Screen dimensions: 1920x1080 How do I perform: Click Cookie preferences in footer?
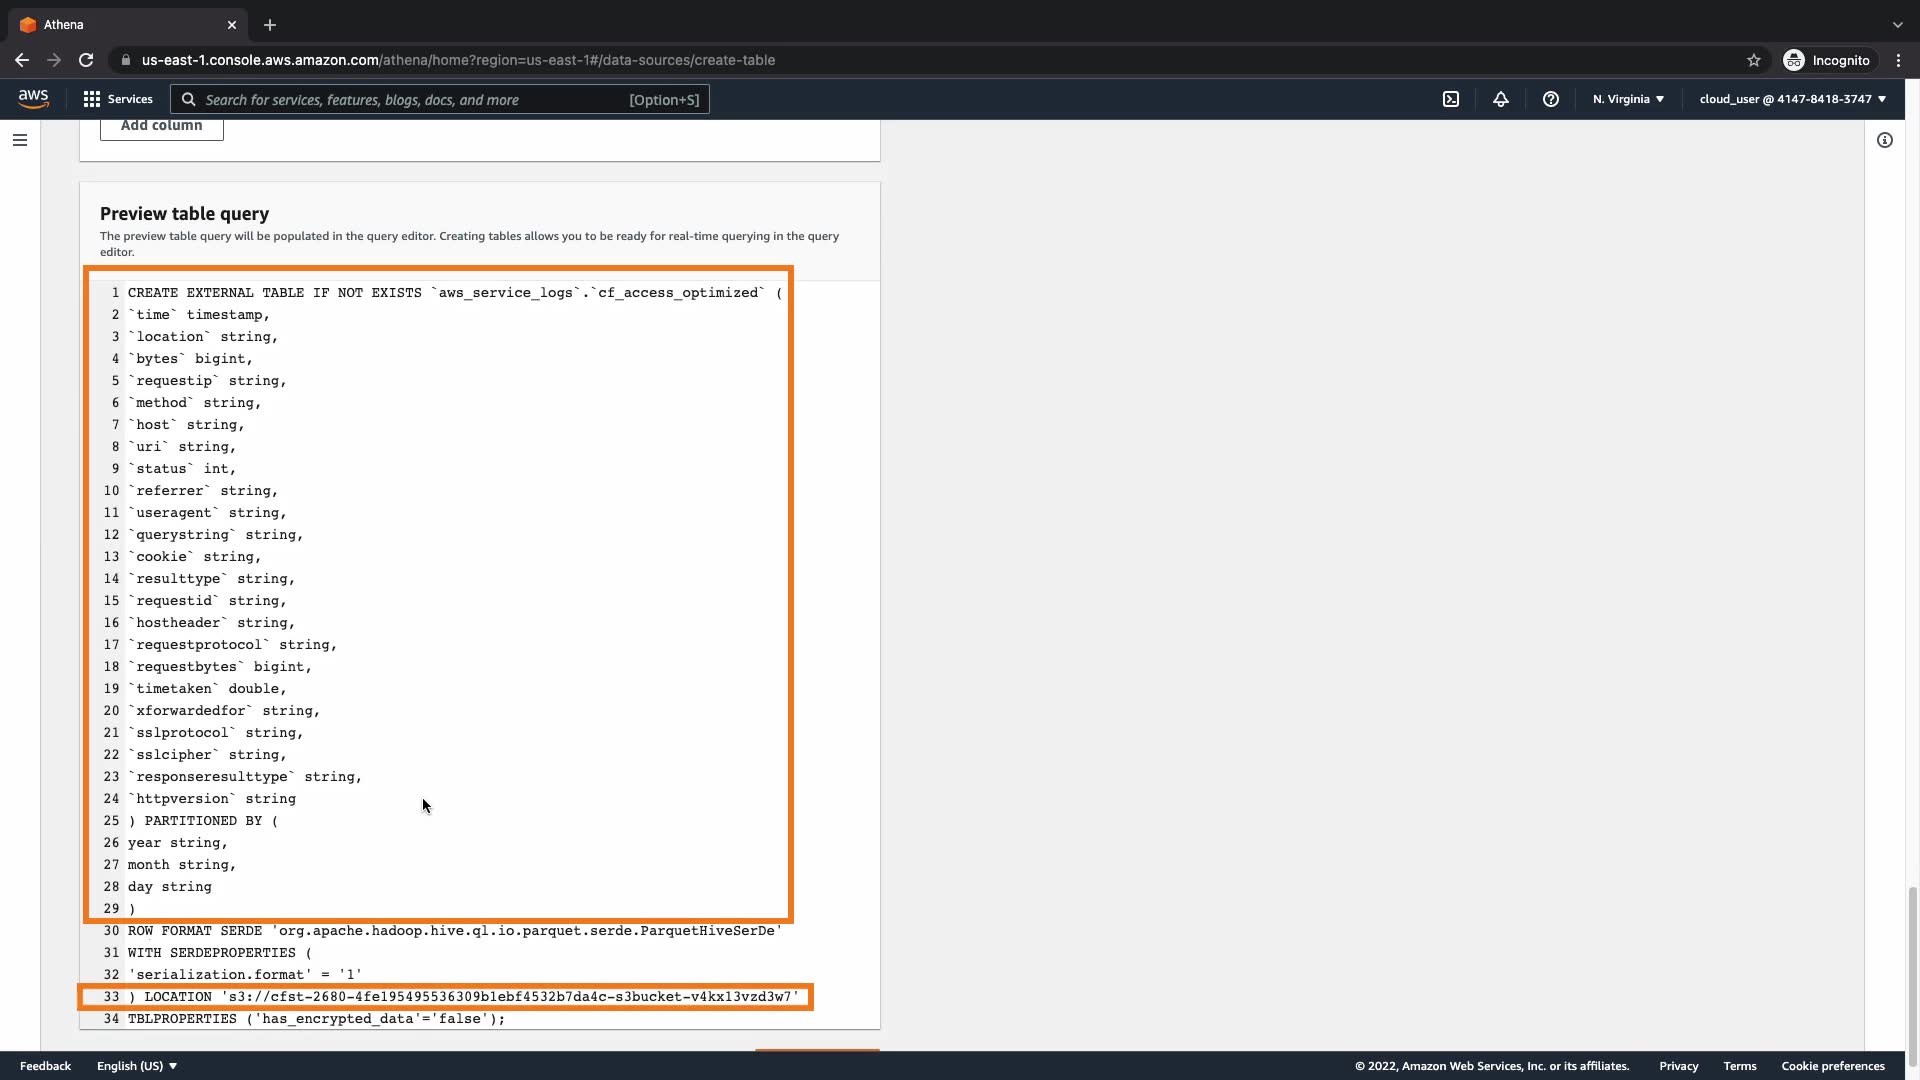(x=1832, y=1066)
